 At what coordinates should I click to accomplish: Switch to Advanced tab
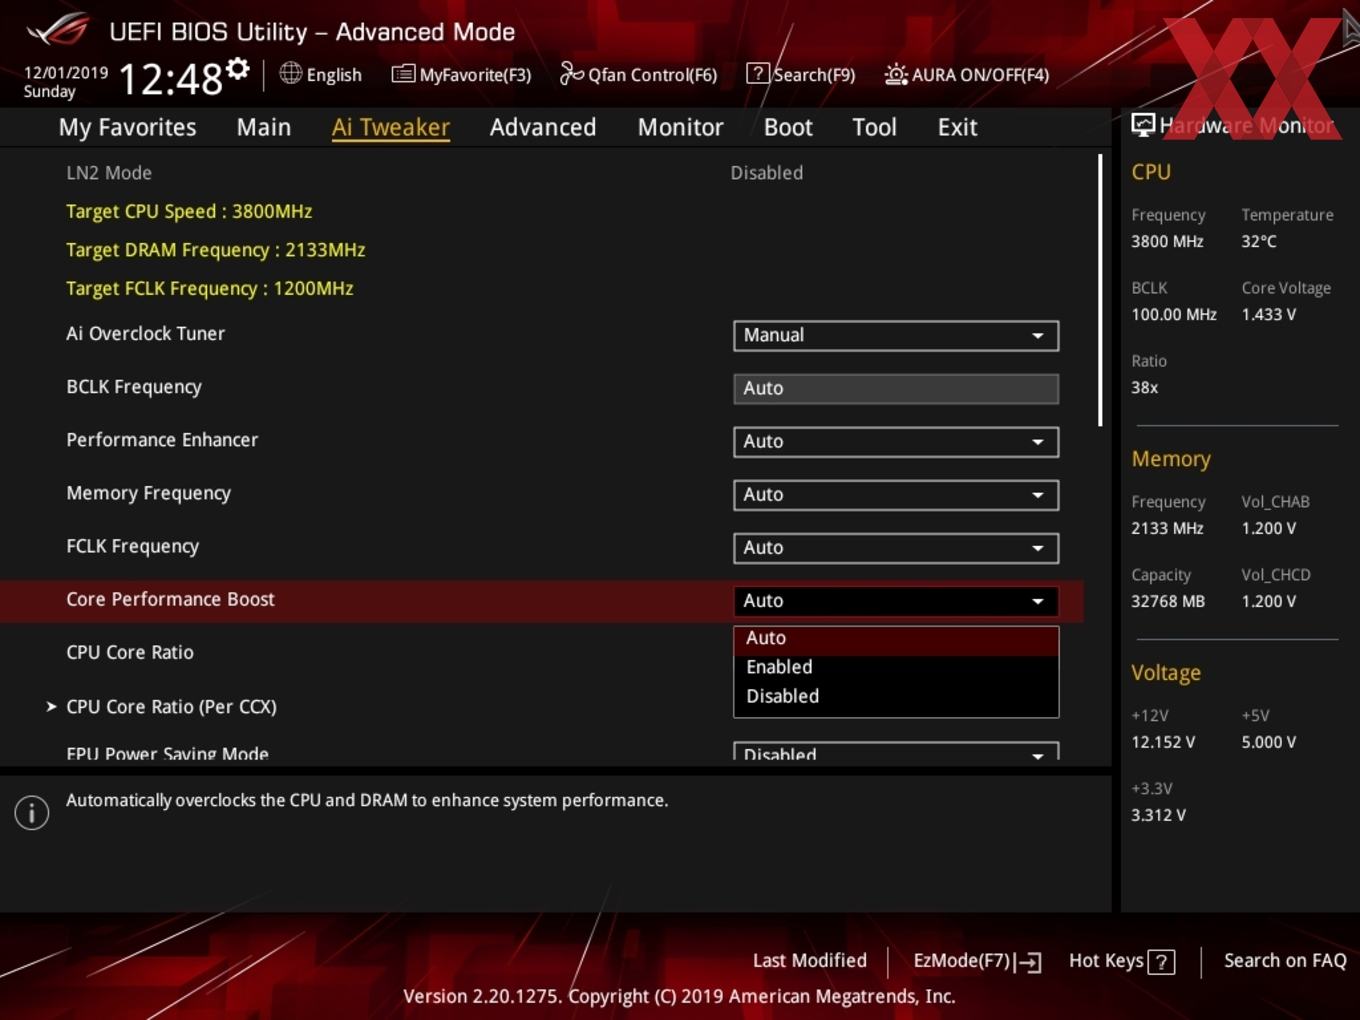(x=543, y=127)
